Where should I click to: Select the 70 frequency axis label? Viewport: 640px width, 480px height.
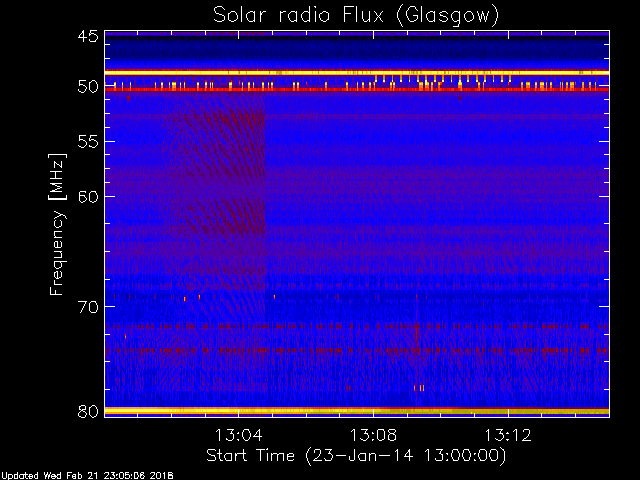(x=88, y=307)
